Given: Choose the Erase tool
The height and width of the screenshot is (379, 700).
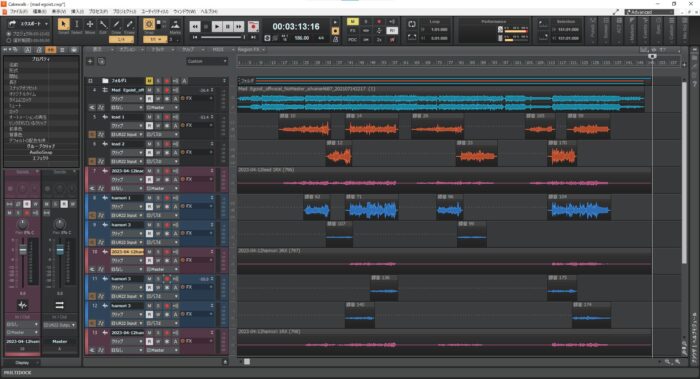Looking at the screenshot, I should [x=129, y=25].
